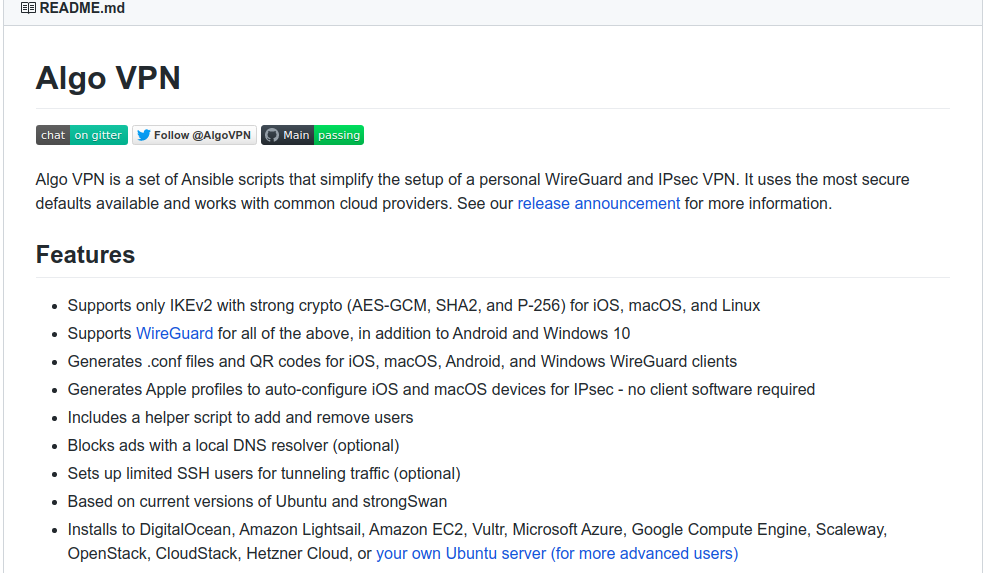Open the green "passing" build status
This screenshot has width=987, height=573.
click(339, 135)
